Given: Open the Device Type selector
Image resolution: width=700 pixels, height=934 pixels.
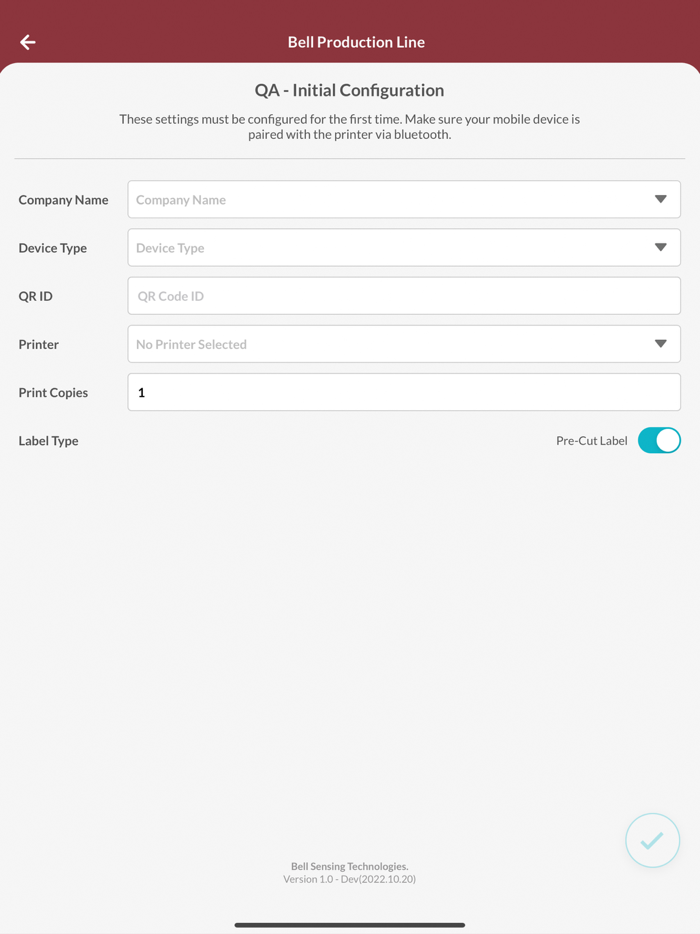Looking at the screenshot, I should tap(403, 247).
